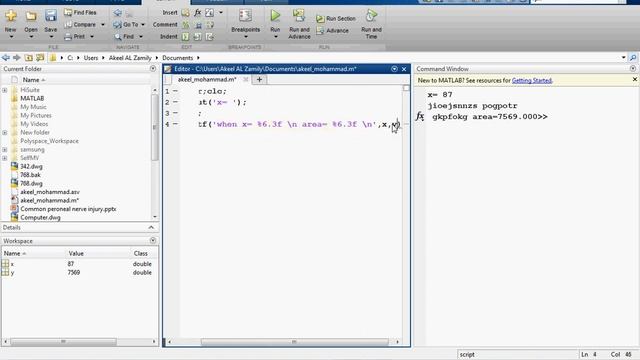Click the Run and Advance icon

[x=299, y=16]
